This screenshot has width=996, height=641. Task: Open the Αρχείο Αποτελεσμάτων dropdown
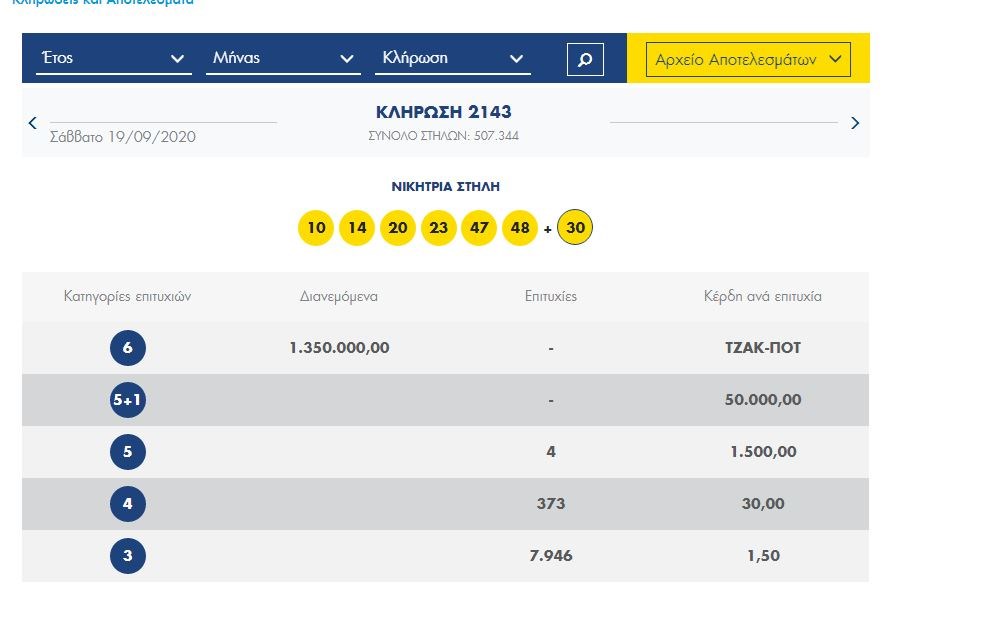click(748, 60)
